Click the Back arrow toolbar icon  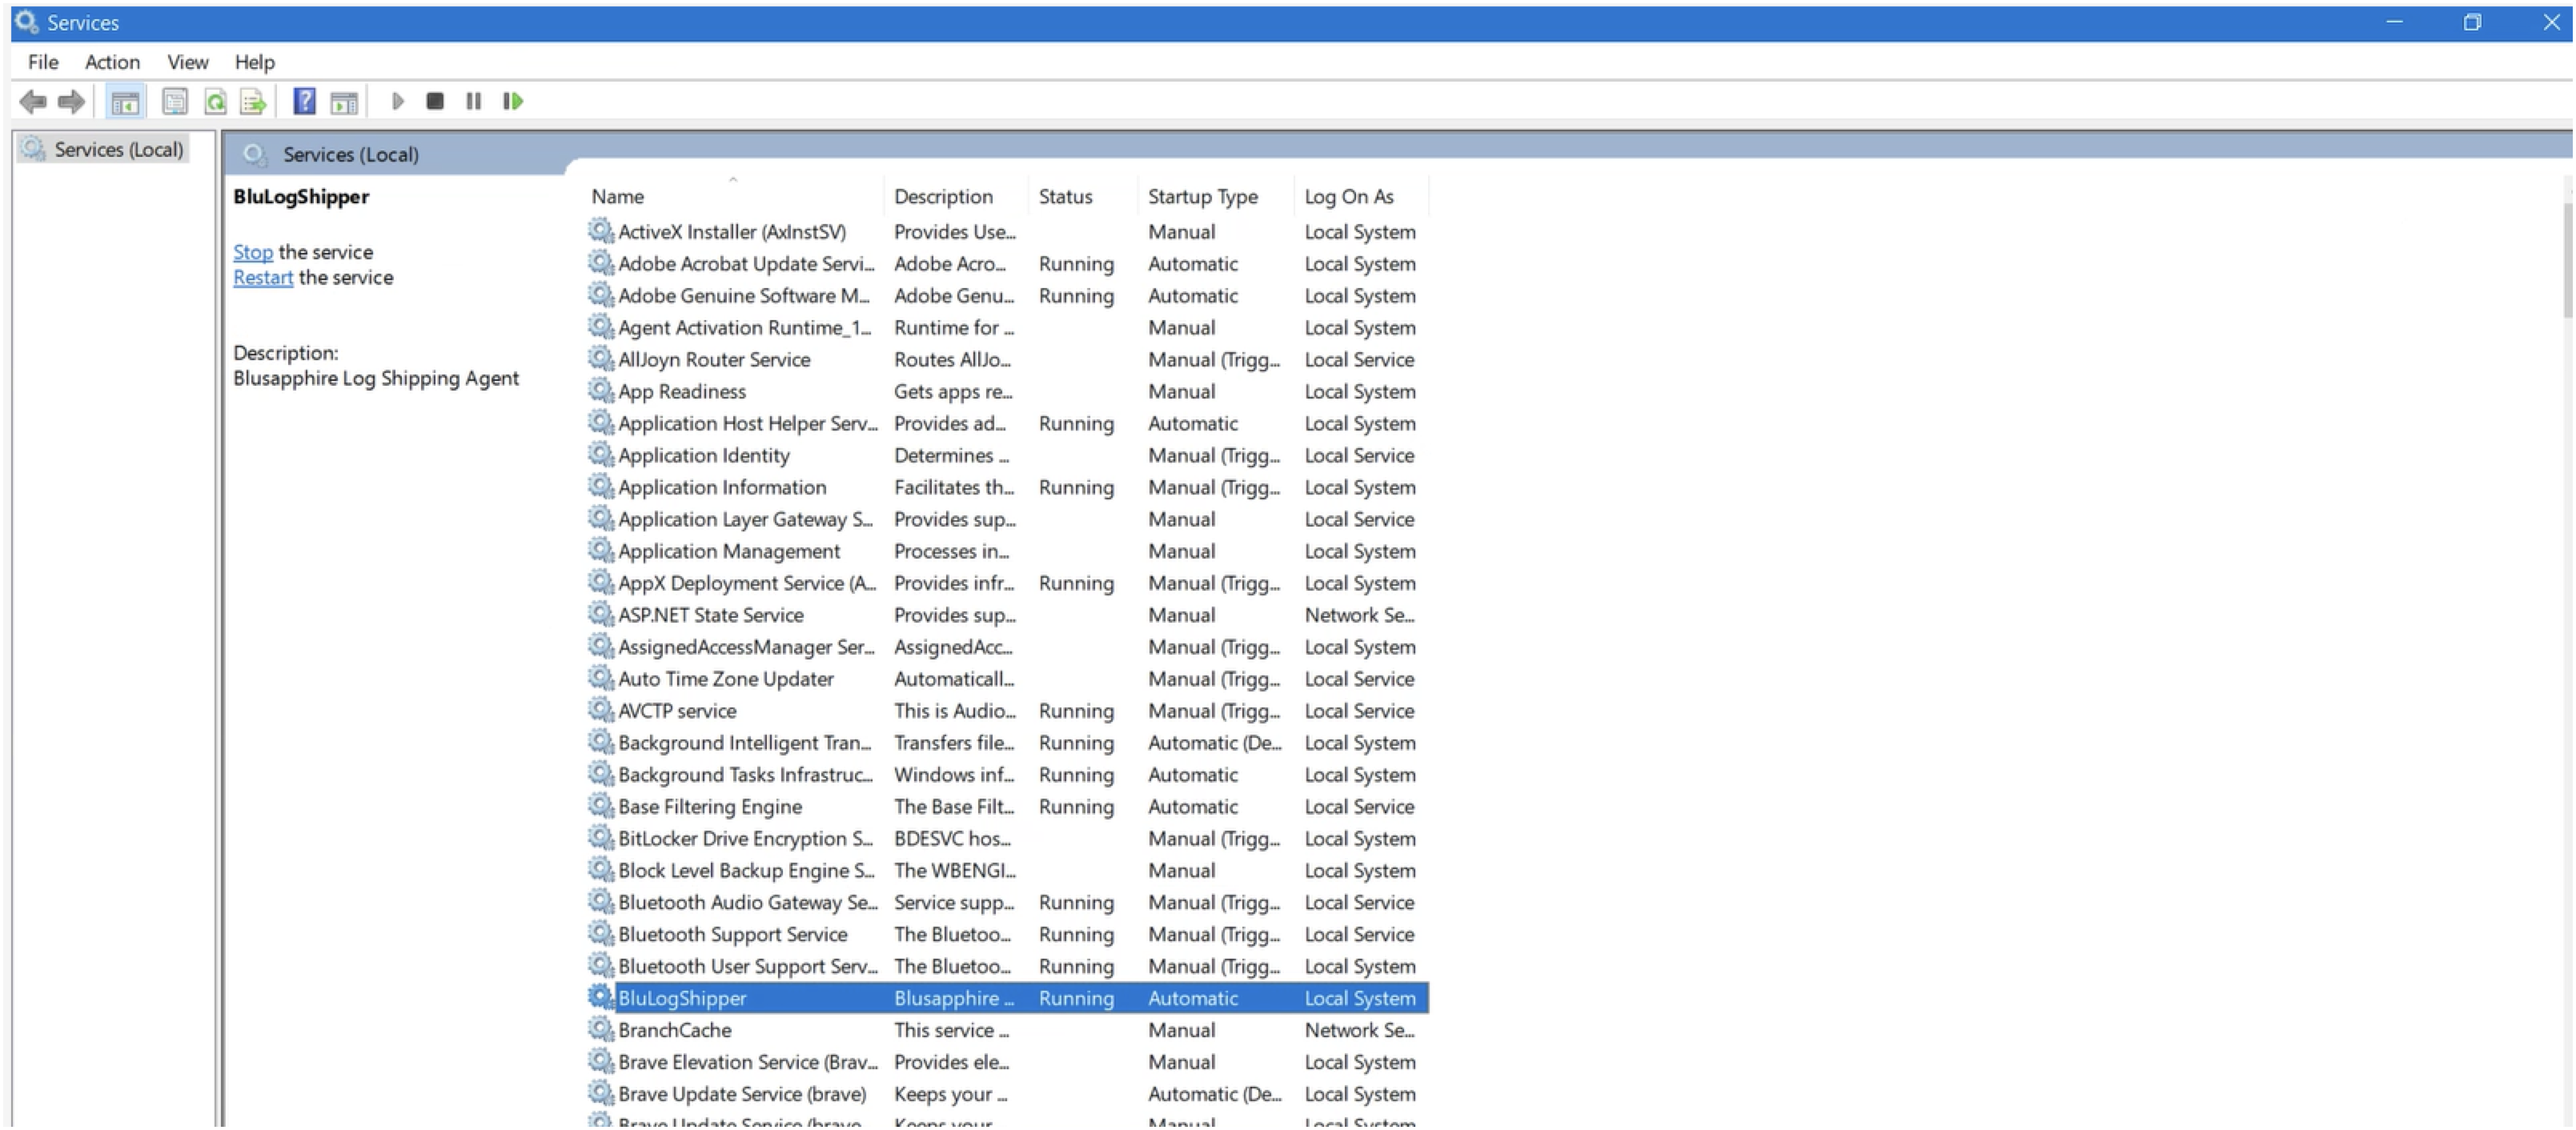click(33, 101)
